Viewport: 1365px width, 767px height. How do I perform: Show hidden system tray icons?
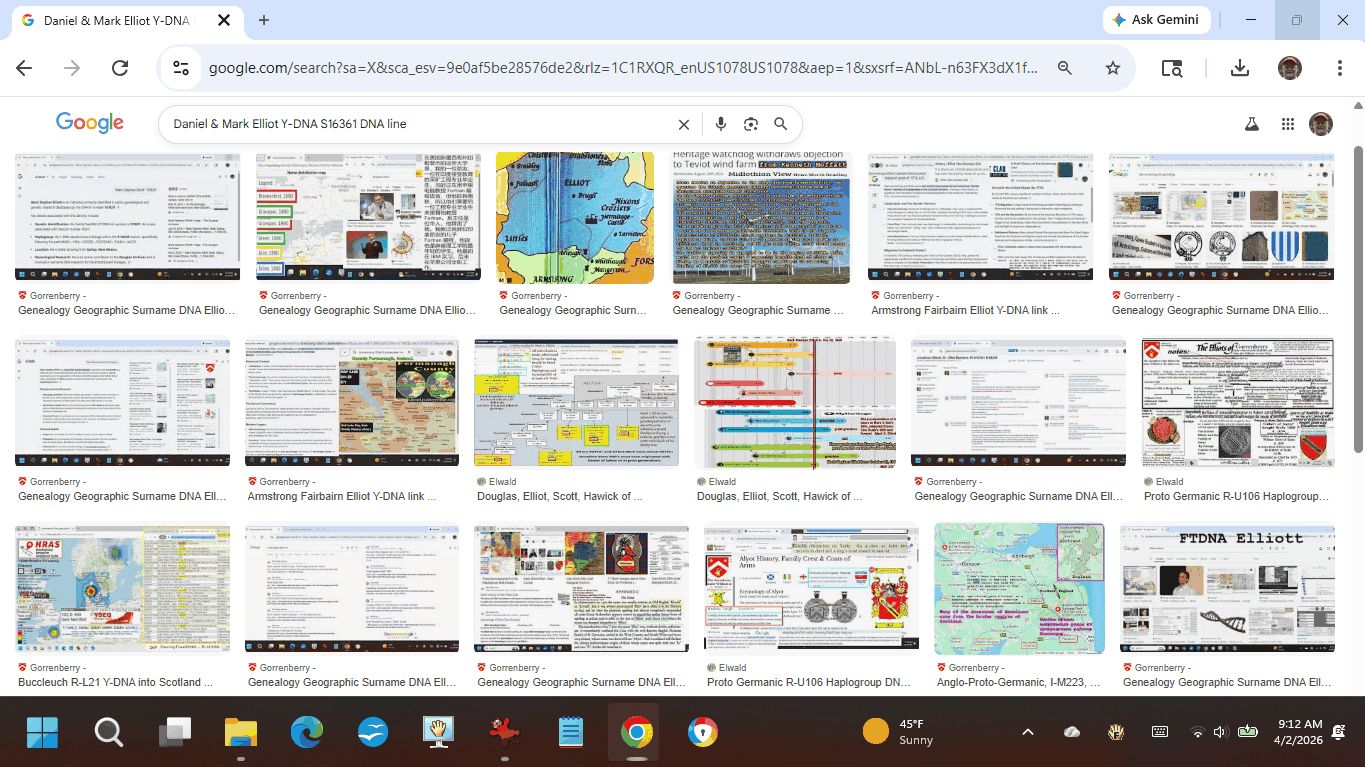[1027, 732]
